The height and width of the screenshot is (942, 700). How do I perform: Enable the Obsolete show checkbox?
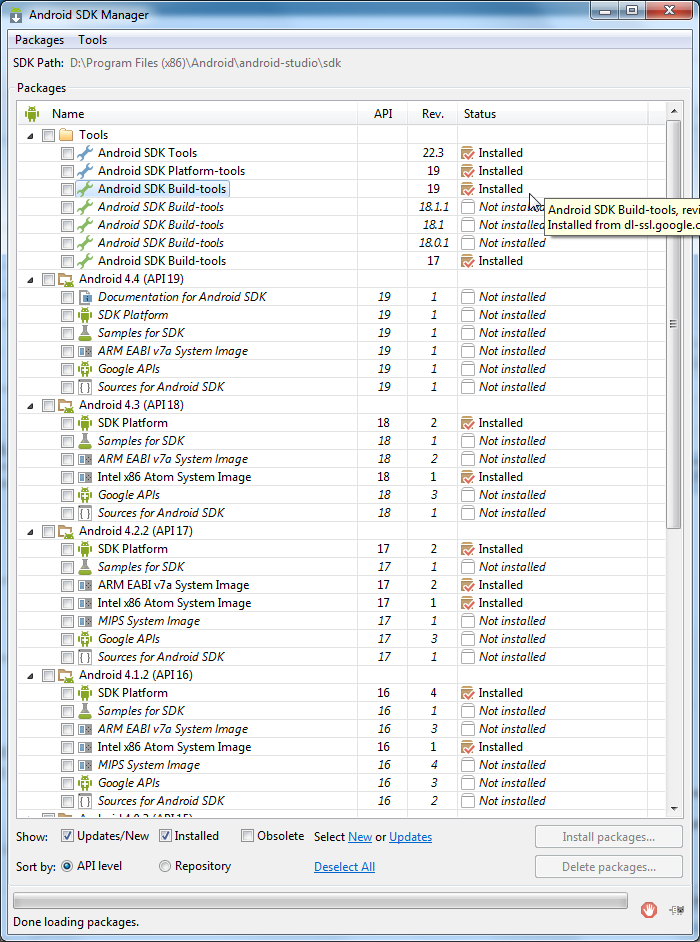point(247,836)
